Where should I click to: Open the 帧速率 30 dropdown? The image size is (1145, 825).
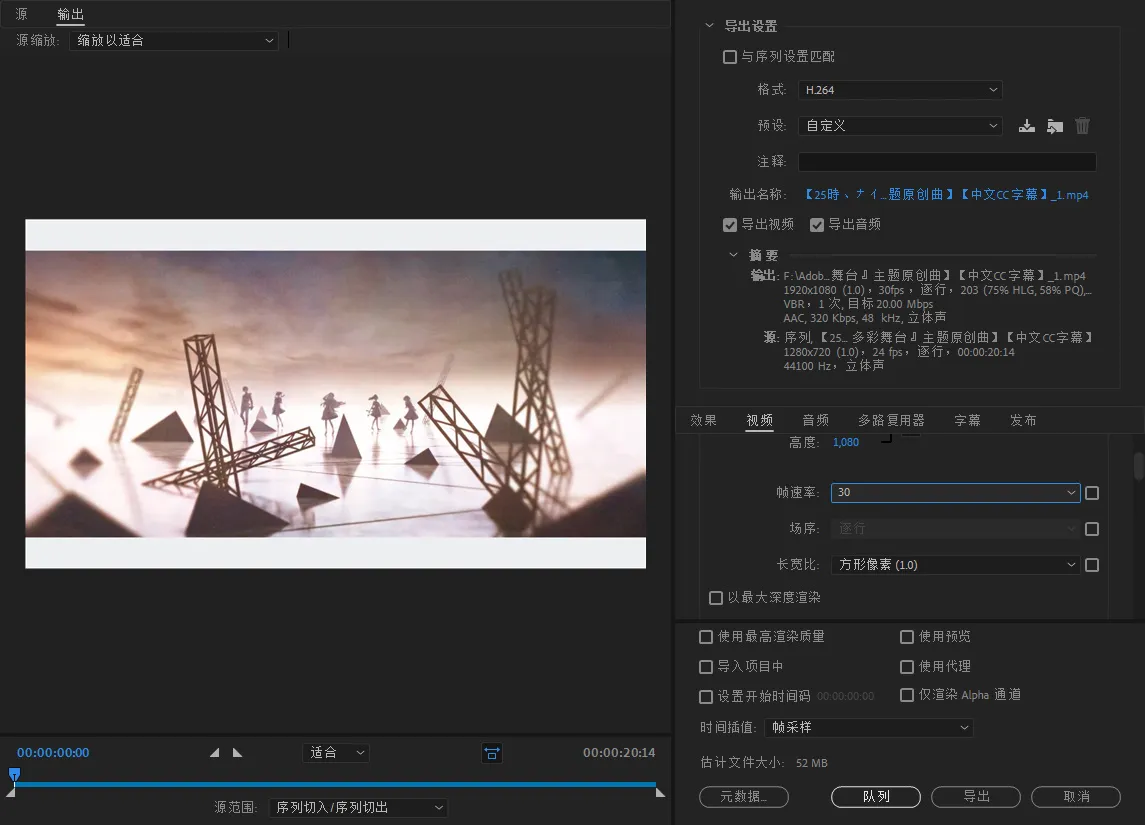coord(955,493)
